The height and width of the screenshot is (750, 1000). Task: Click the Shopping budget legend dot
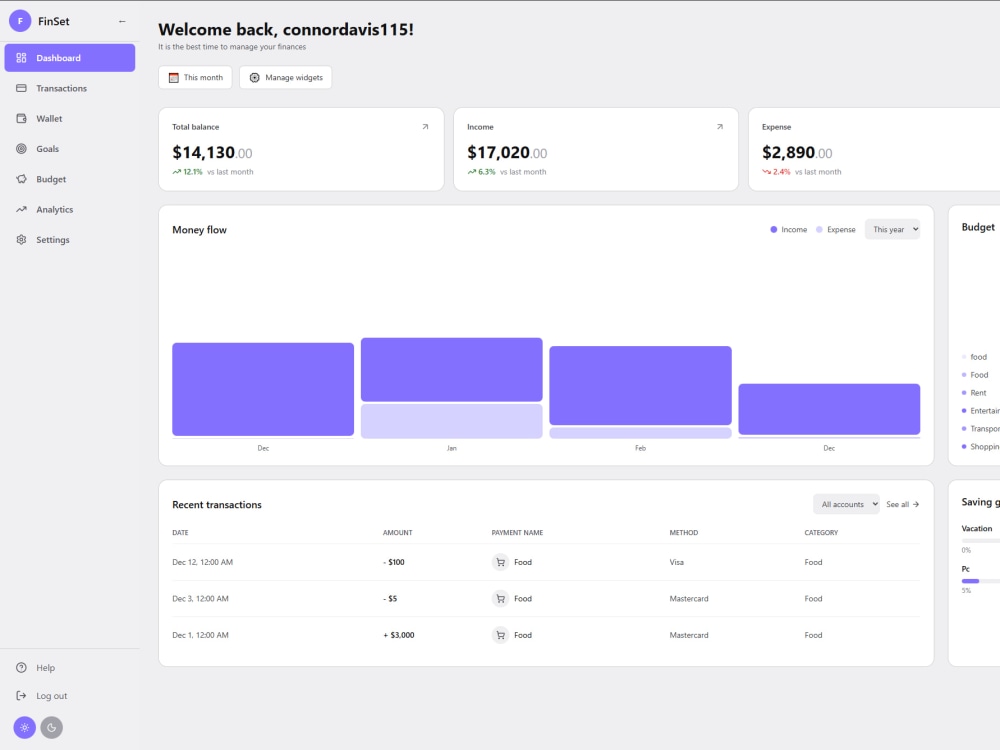pyautogui.click(x=964, y=446)
